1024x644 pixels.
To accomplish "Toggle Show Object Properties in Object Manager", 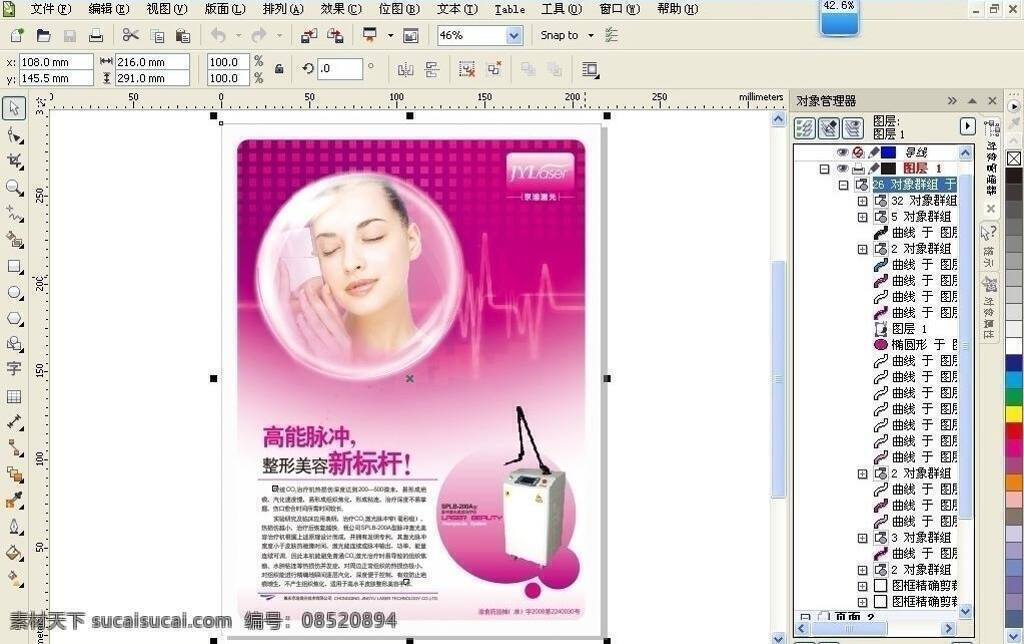I will [805, 128].
